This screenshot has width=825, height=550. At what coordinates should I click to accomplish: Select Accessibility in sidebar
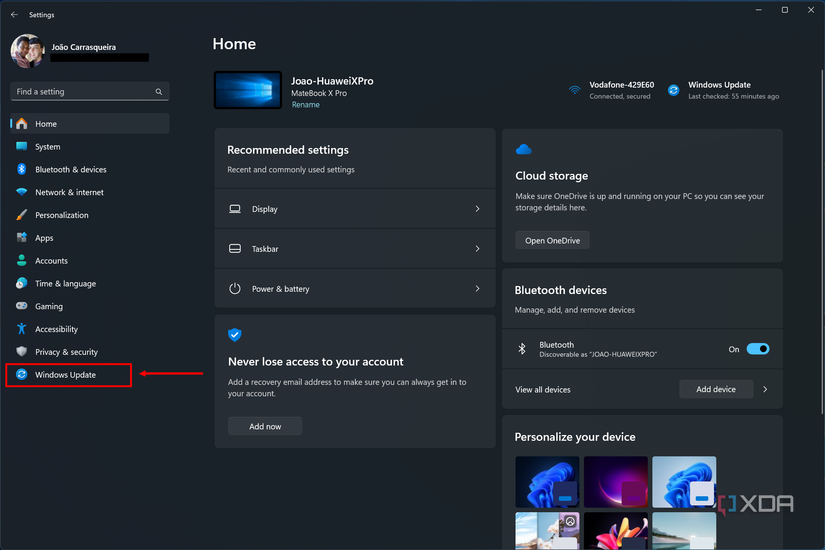pyautogui.click(x=89, y=328)
